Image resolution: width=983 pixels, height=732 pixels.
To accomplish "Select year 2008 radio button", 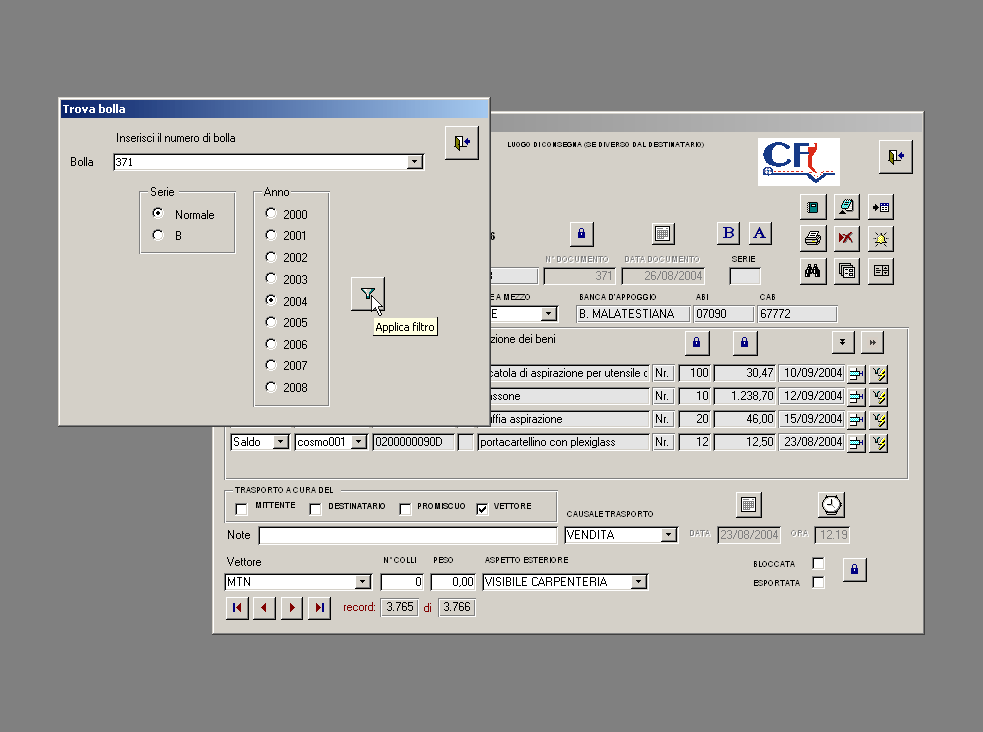I will [x=271, y=387].
